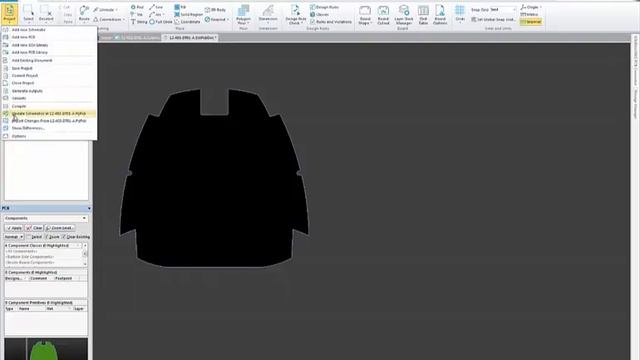This screenshot has height=360, width=640.
Task: Click the Deselect tool in the ribbon
Action: (46, 14)
